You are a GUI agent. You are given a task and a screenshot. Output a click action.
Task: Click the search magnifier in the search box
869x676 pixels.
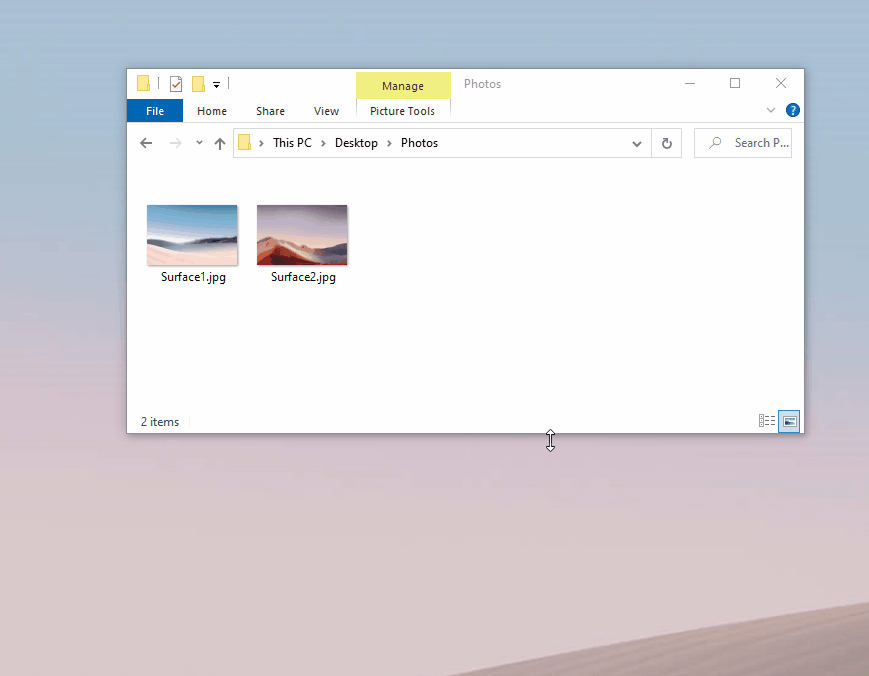coord(714,143)
